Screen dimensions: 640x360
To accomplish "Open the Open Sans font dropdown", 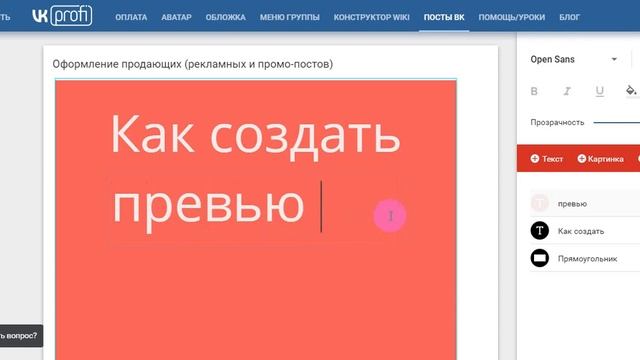I will [x=573, y=59].
